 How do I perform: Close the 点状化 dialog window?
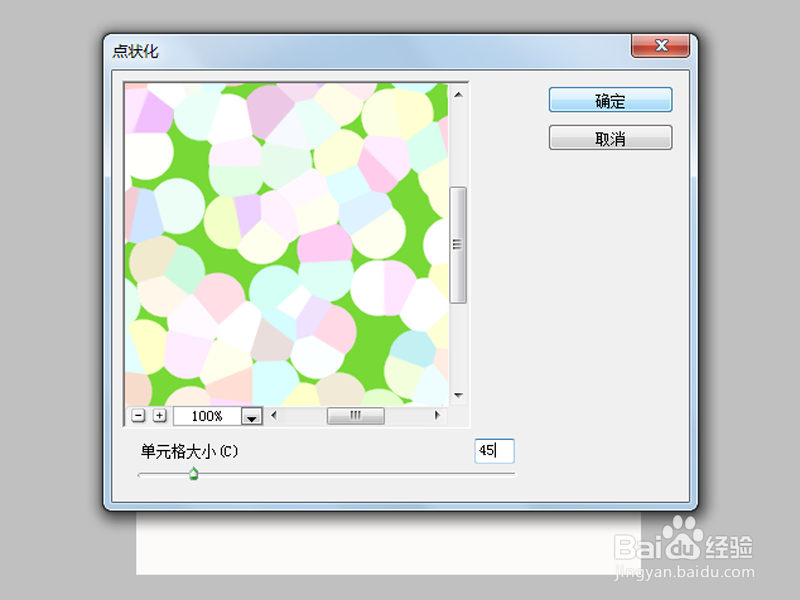[x=661, y=45]
